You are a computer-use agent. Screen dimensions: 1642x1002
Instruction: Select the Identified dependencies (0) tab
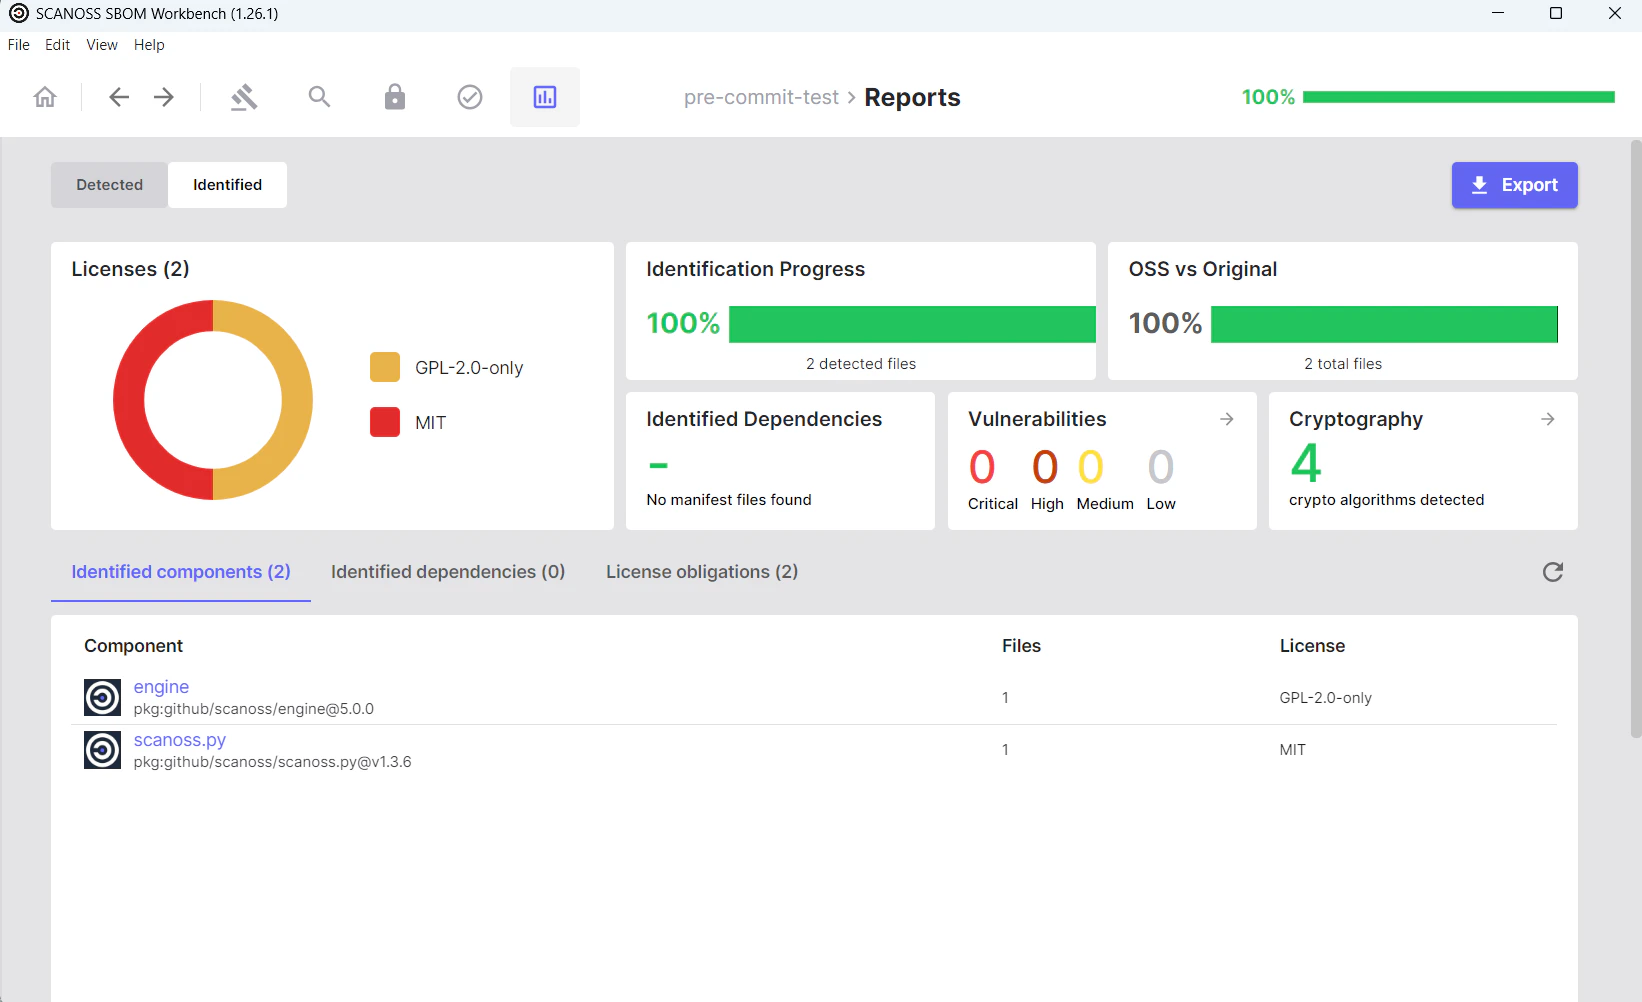[x=448, y=572]
